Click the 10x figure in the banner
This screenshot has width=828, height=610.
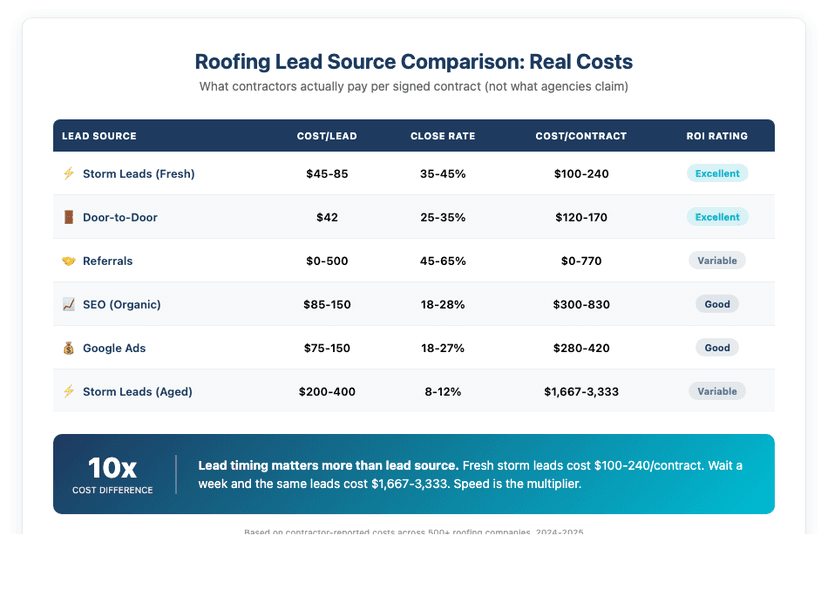(x=112, y=467)
